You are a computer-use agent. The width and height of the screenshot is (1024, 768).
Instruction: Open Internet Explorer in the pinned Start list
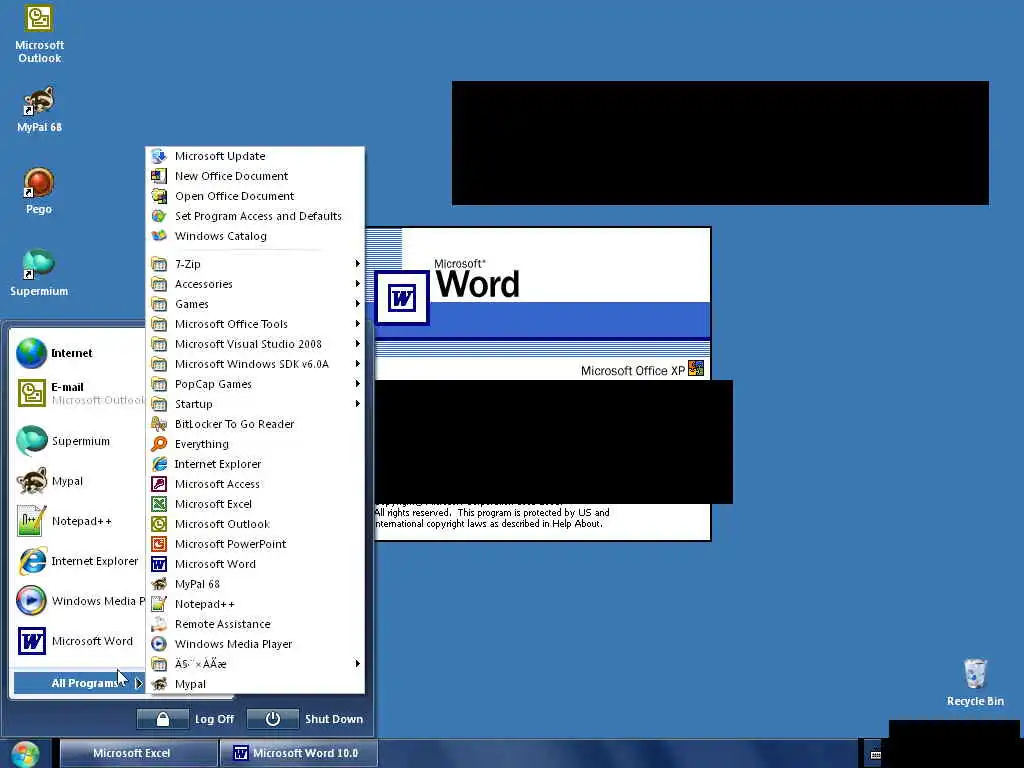tap(78, 561)
